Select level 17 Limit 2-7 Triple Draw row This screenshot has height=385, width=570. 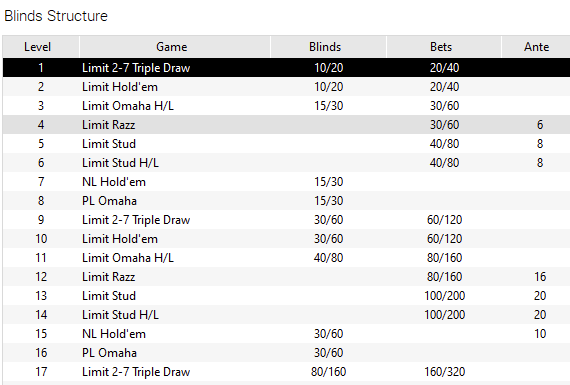[286, 372]
